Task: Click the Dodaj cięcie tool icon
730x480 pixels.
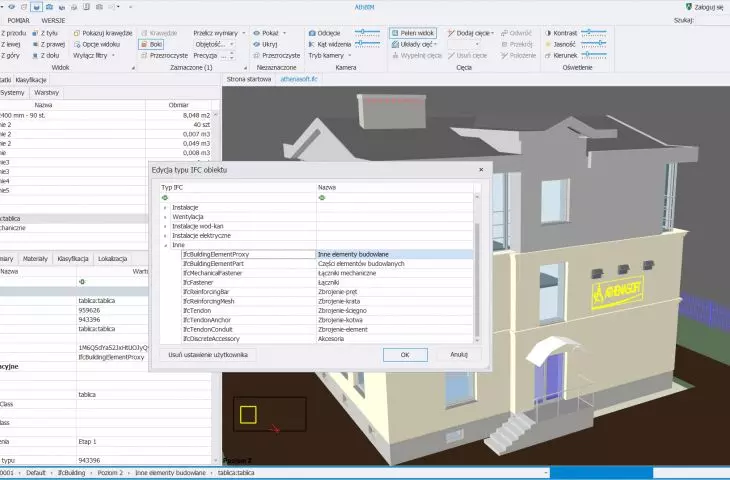Action: 451,33
